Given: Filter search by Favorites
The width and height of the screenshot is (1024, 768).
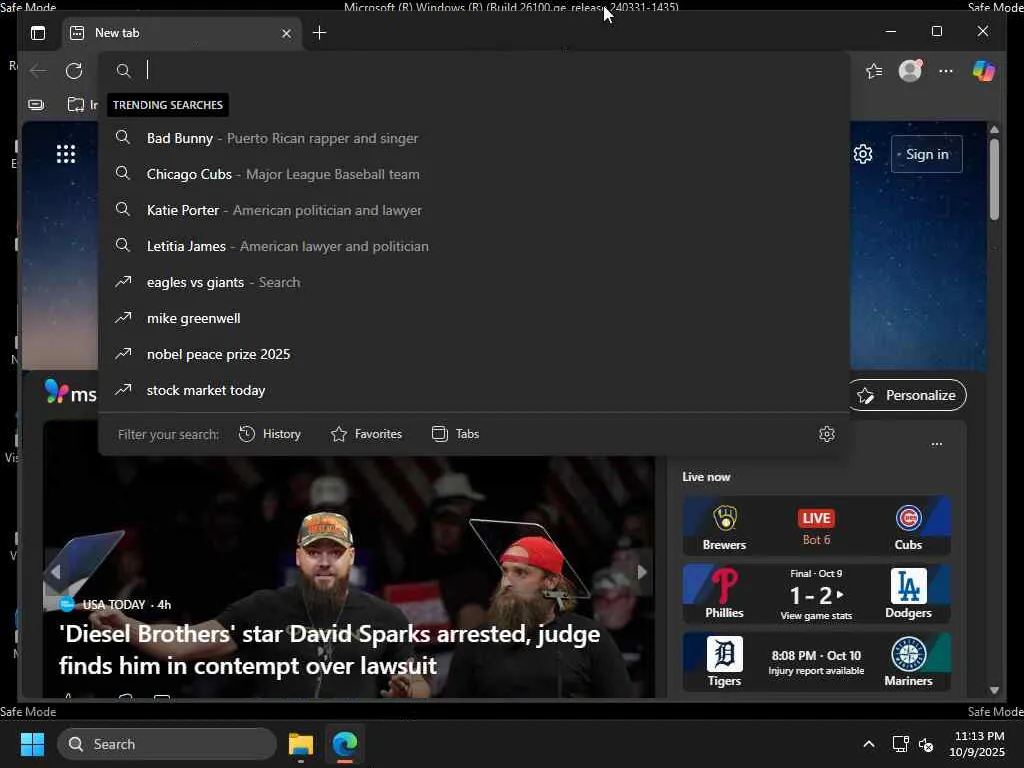Looking at the screenshot, I should [366, 434].
